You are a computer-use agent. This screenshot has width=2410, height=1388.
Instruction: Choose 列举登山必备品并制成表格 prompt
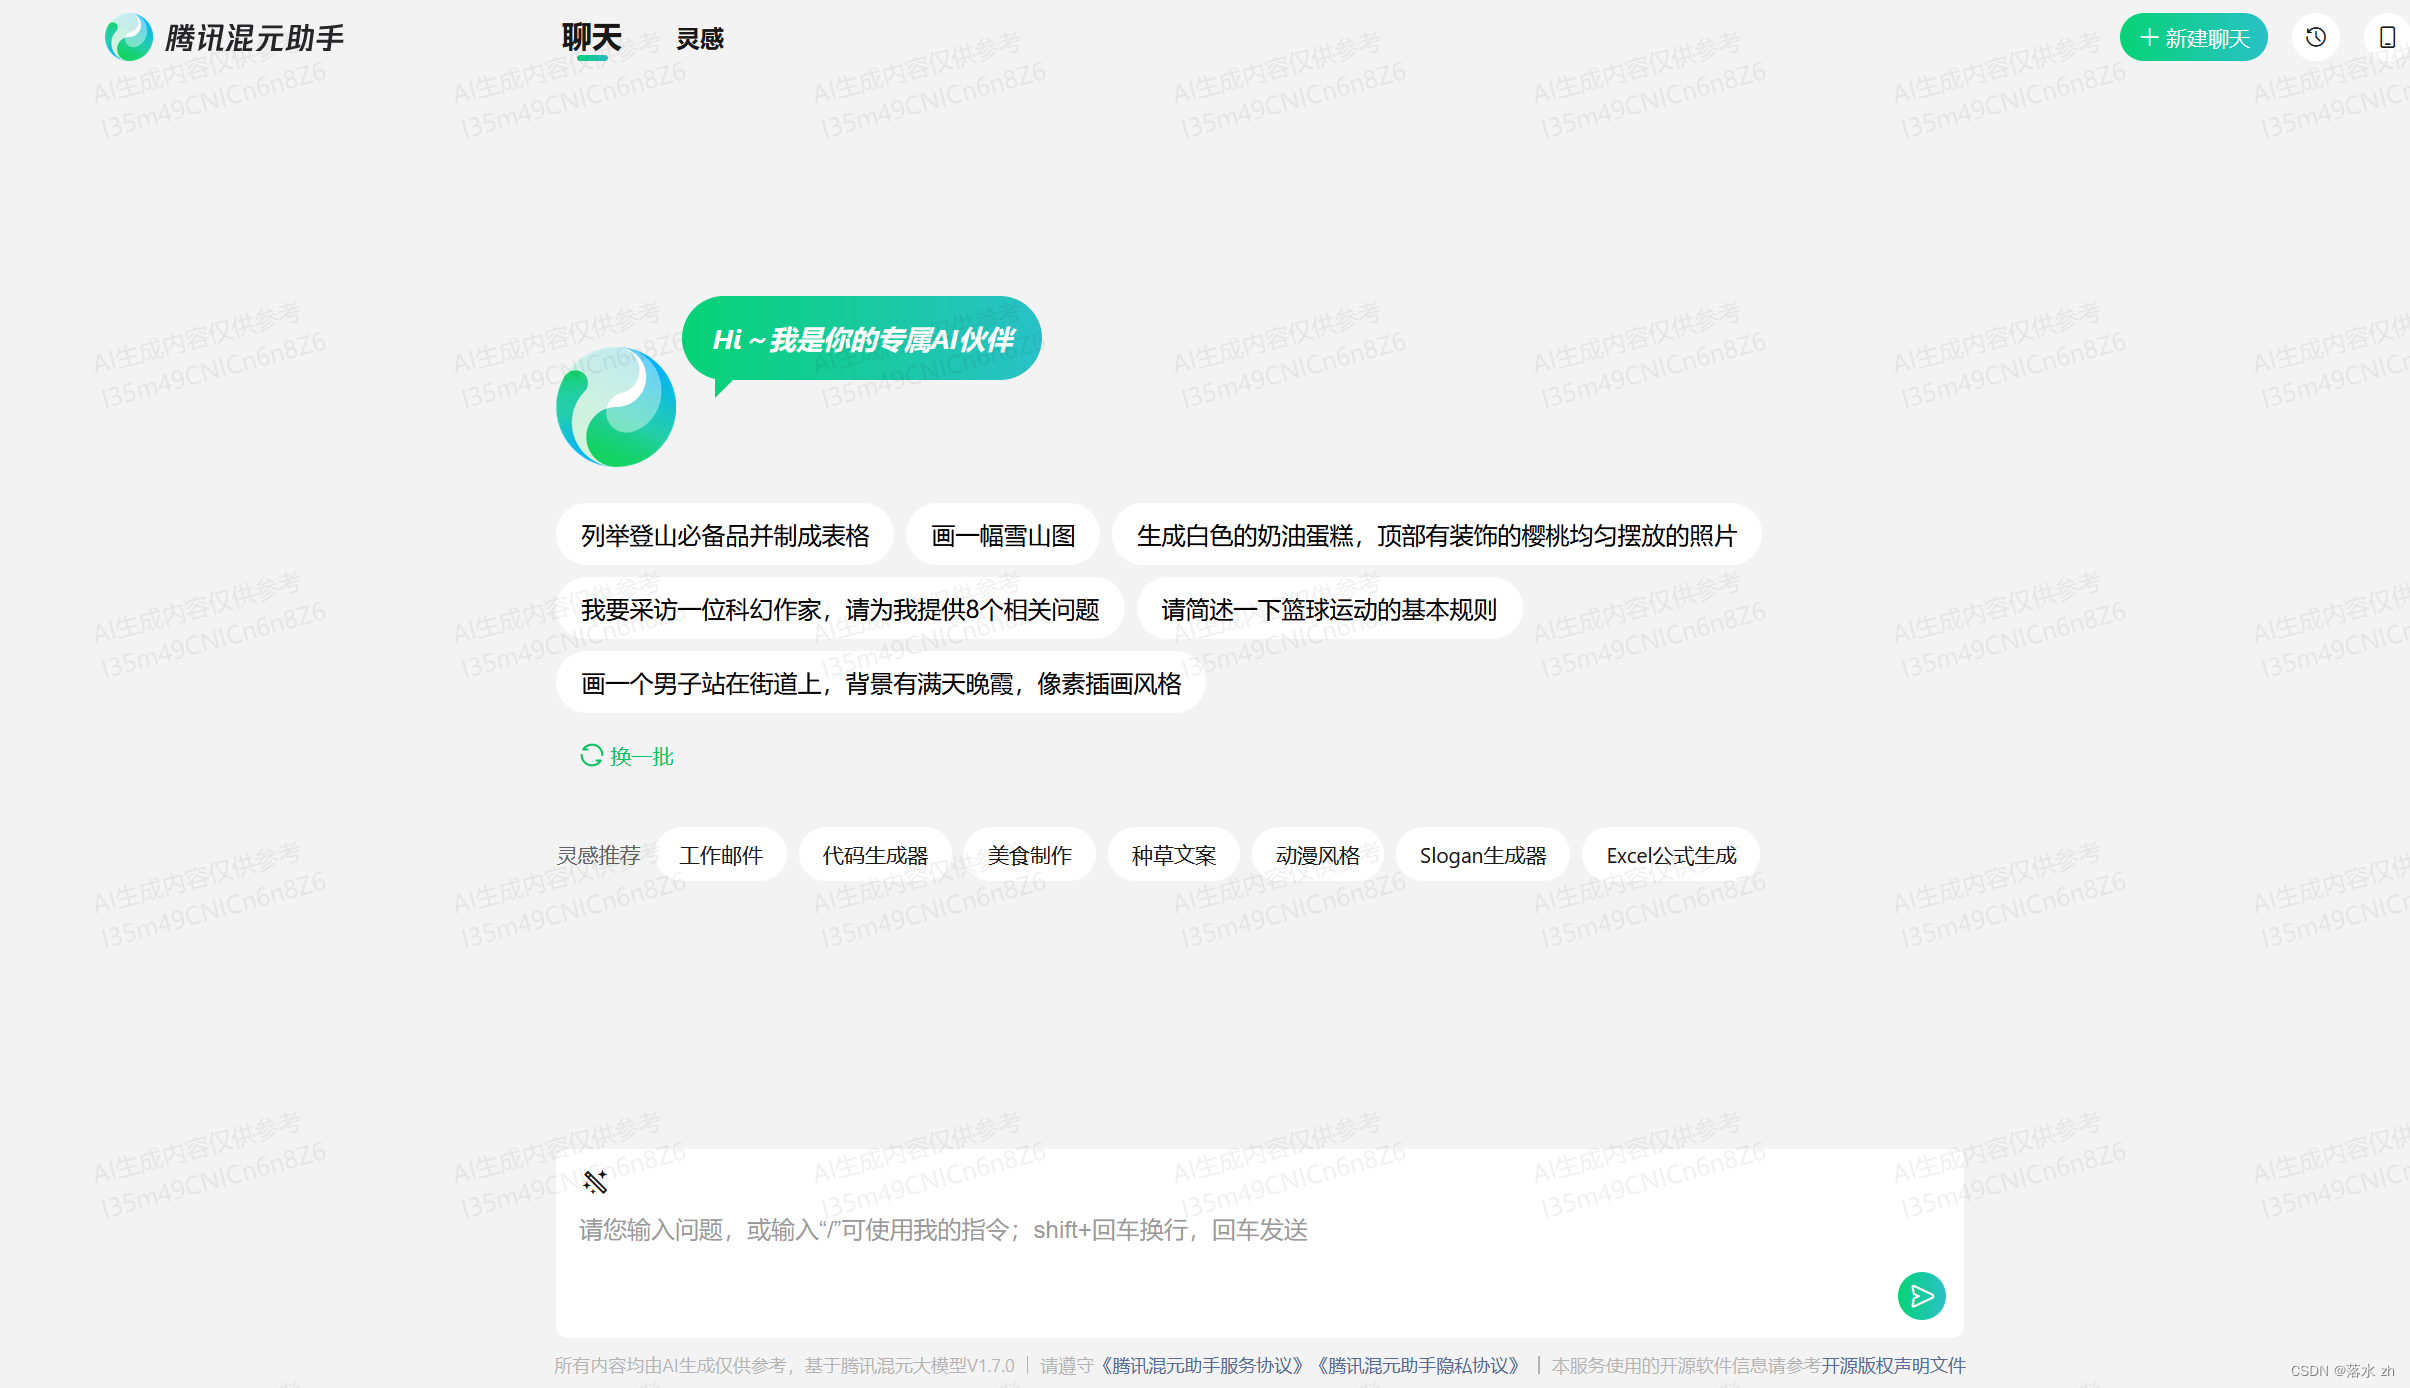725,536
